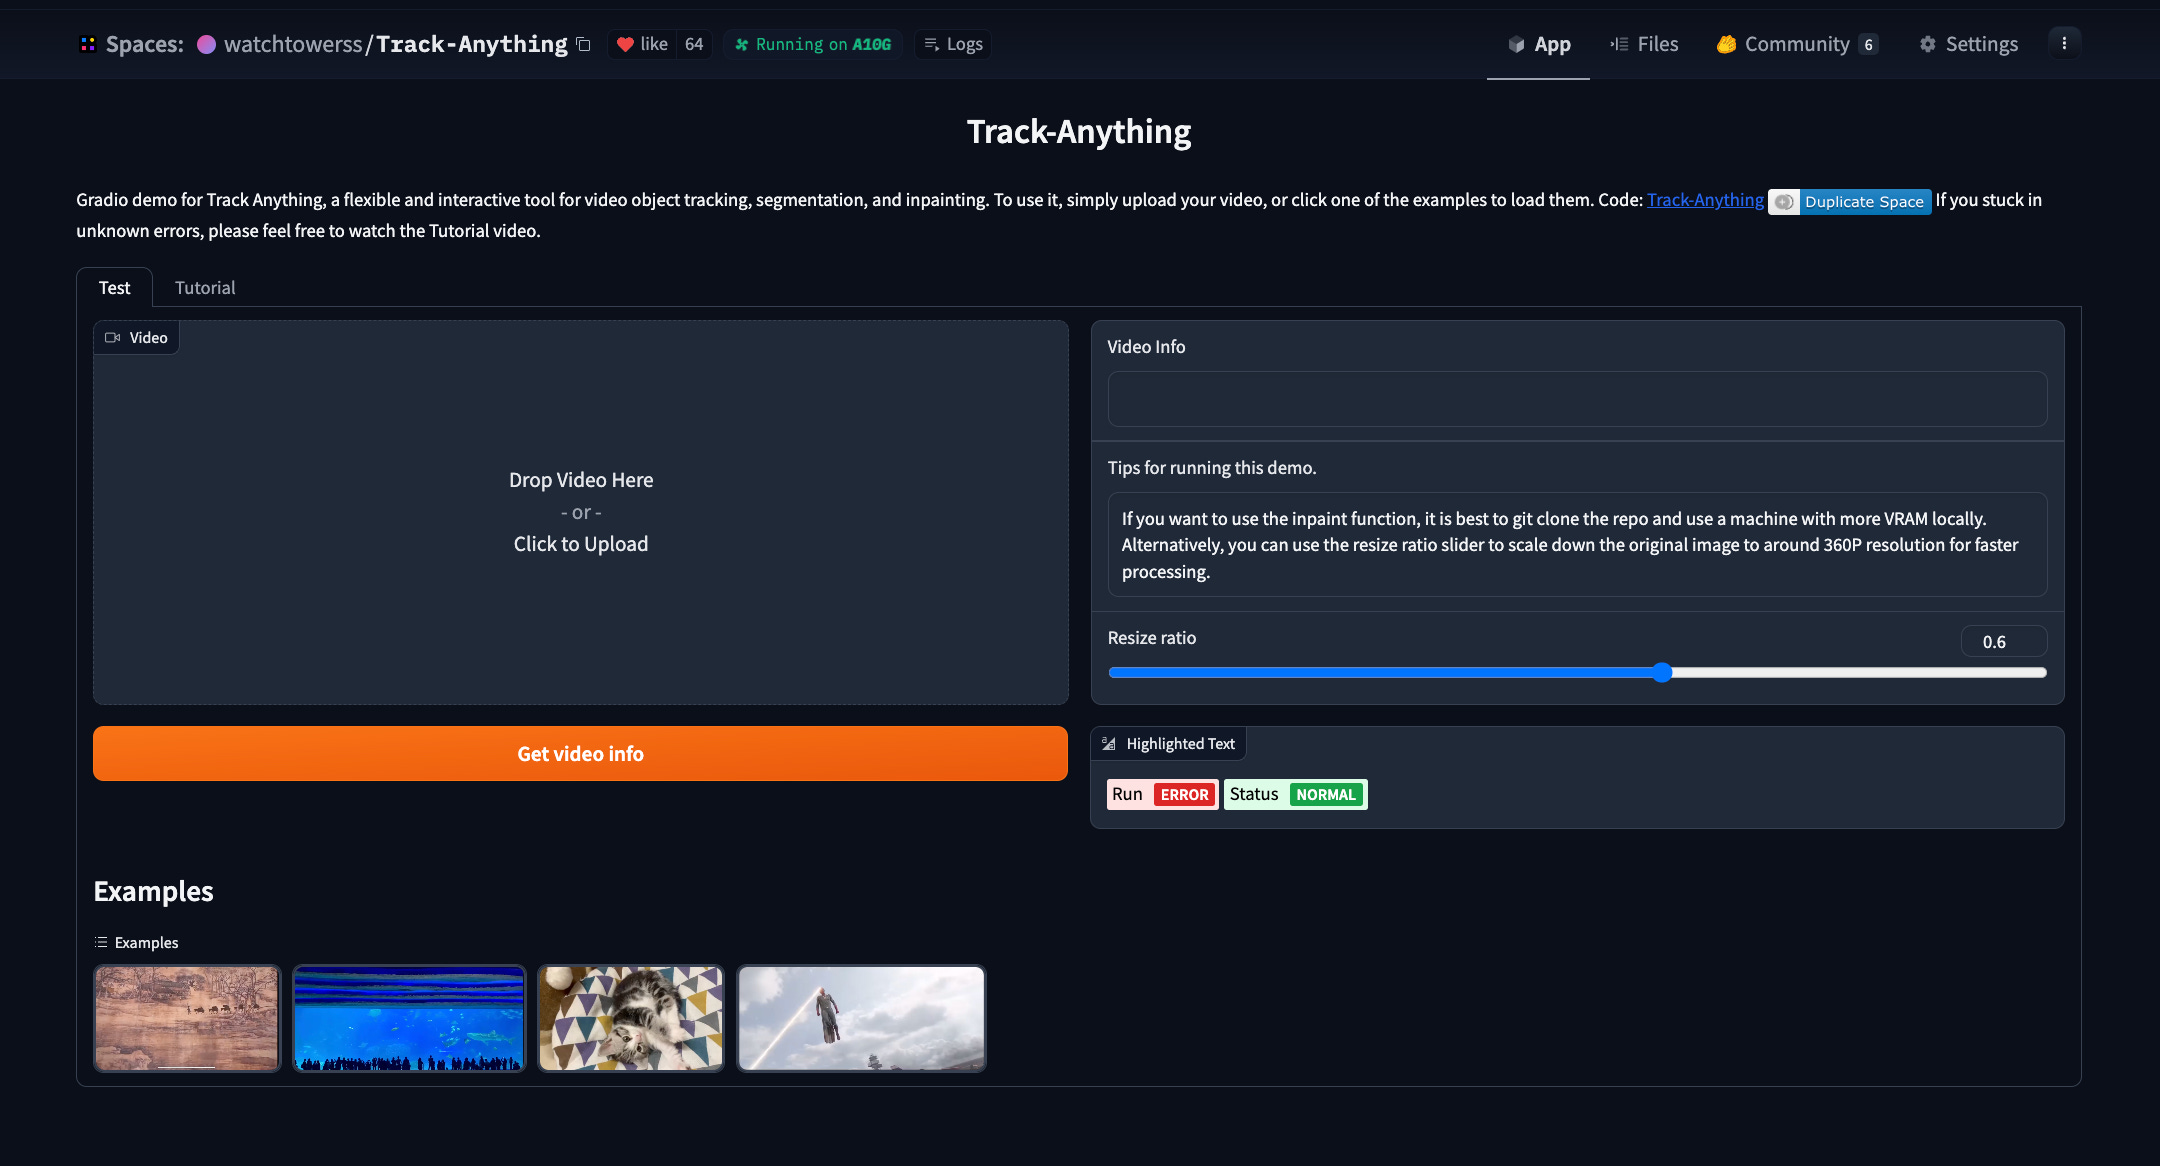This screenshot has width=2160, height=1166.
Task: Click the Community tab hand icon
Action: 1726,44
